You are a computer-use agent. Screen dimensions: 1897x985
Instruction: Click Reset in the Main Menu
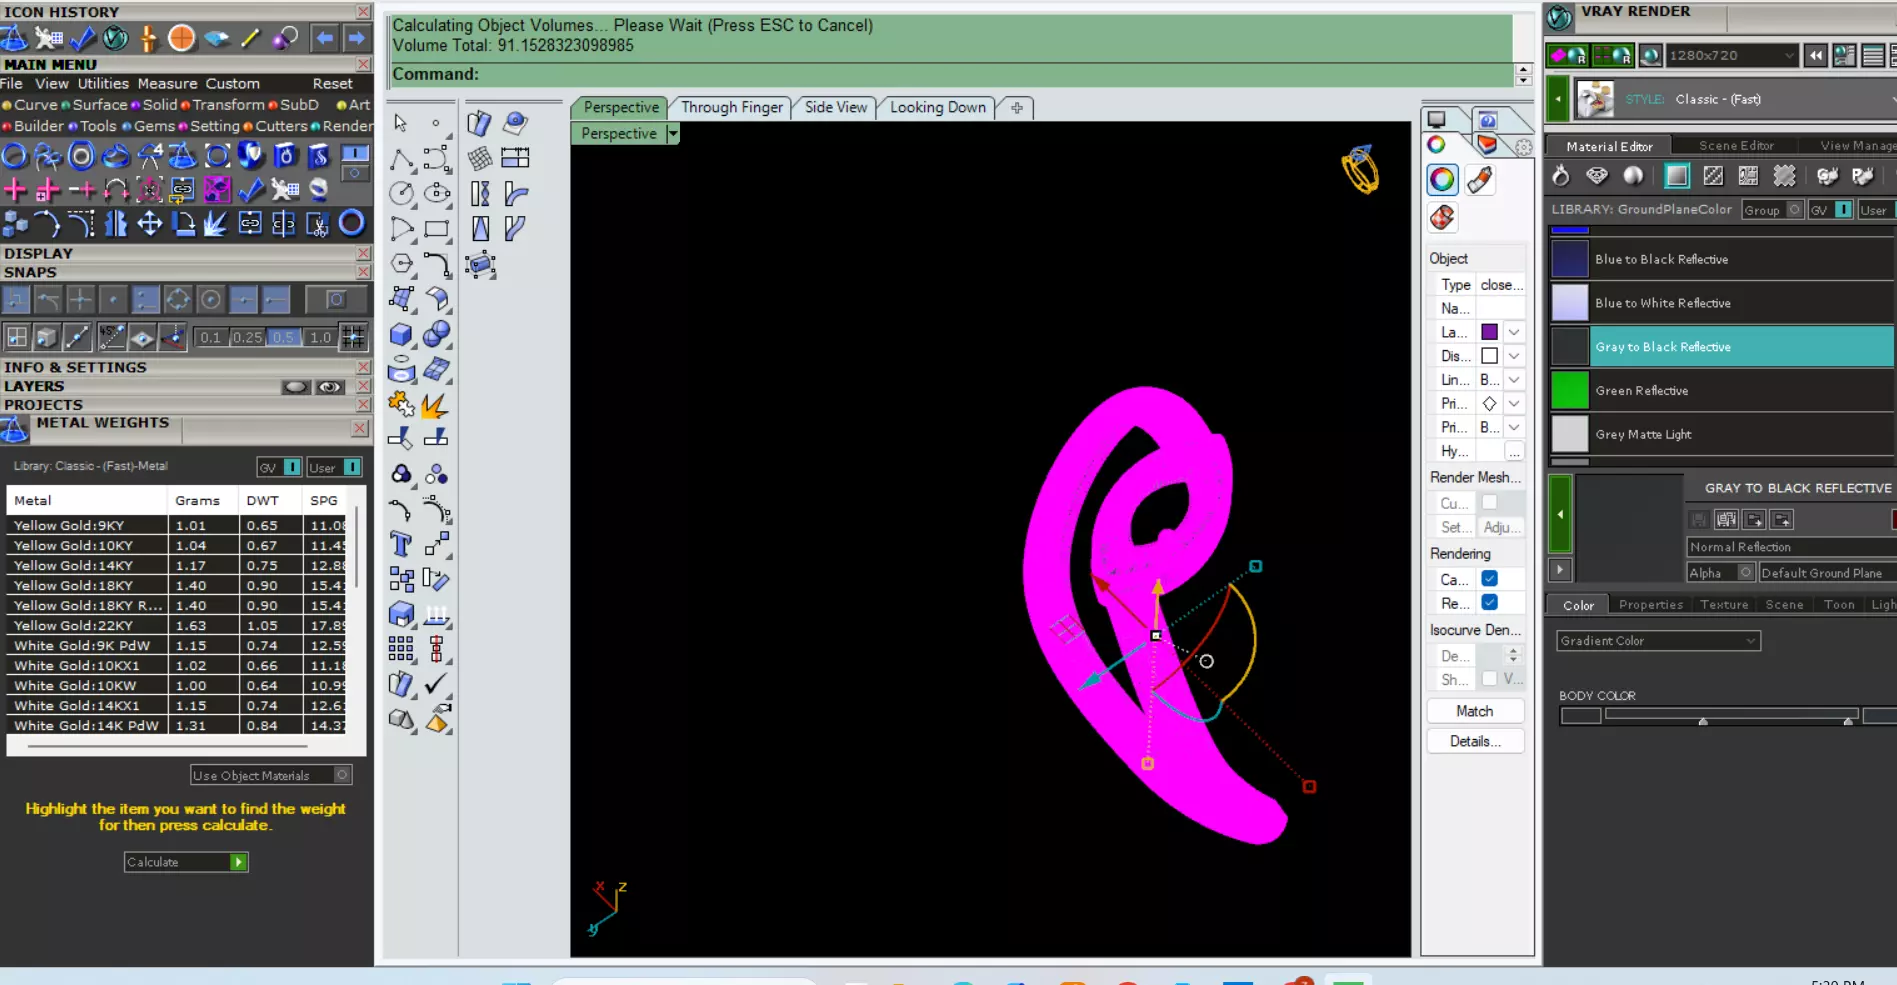pos(332,84)
